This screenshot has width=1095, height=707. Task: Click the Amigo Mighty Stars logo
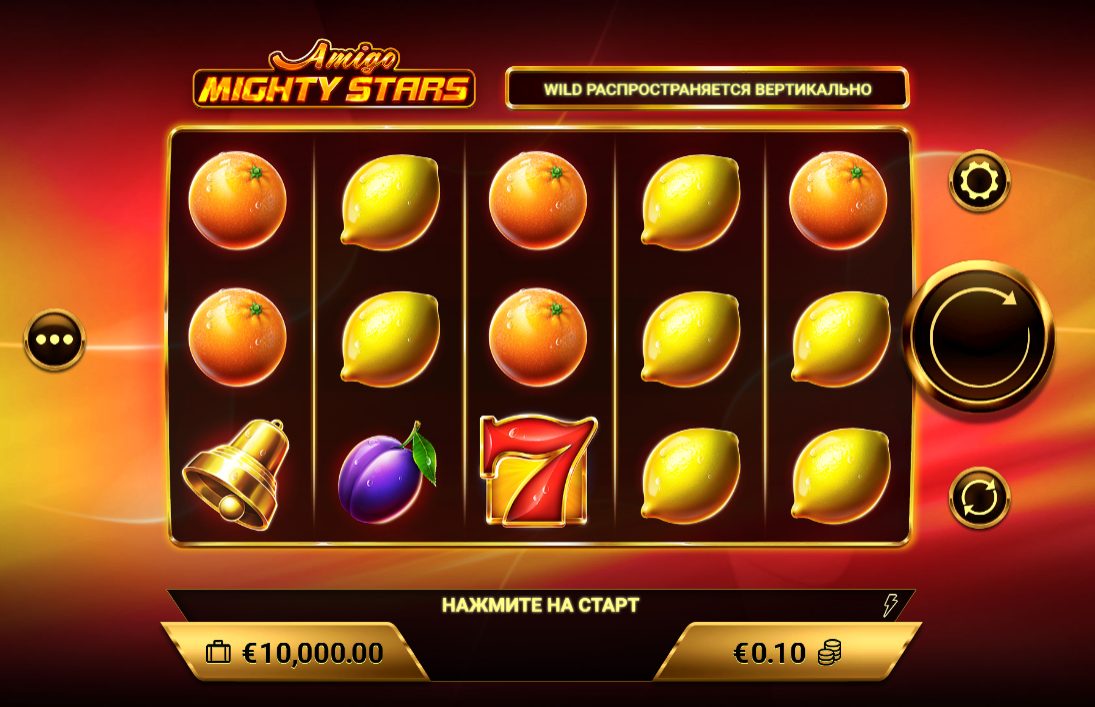pyautogui.click(x=334, y=73)
